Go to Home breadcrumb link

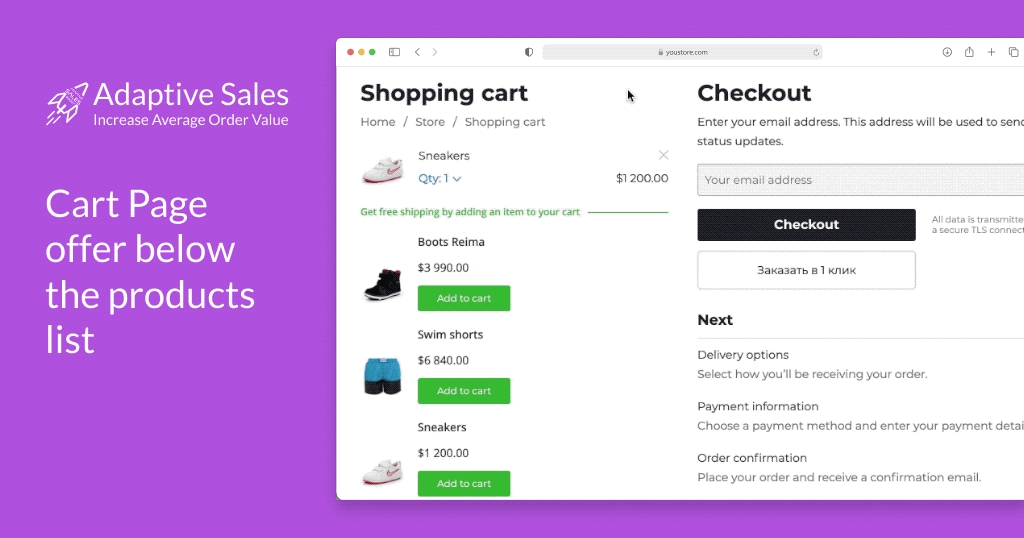pyautogui.click(x=378, y=122)
